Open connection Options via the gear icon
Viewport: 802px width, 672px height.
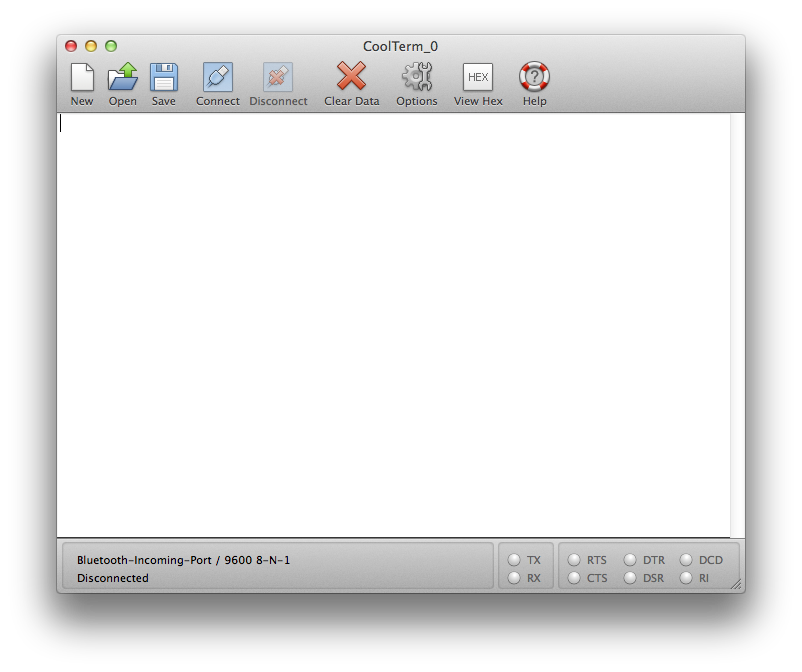[417, 77]
